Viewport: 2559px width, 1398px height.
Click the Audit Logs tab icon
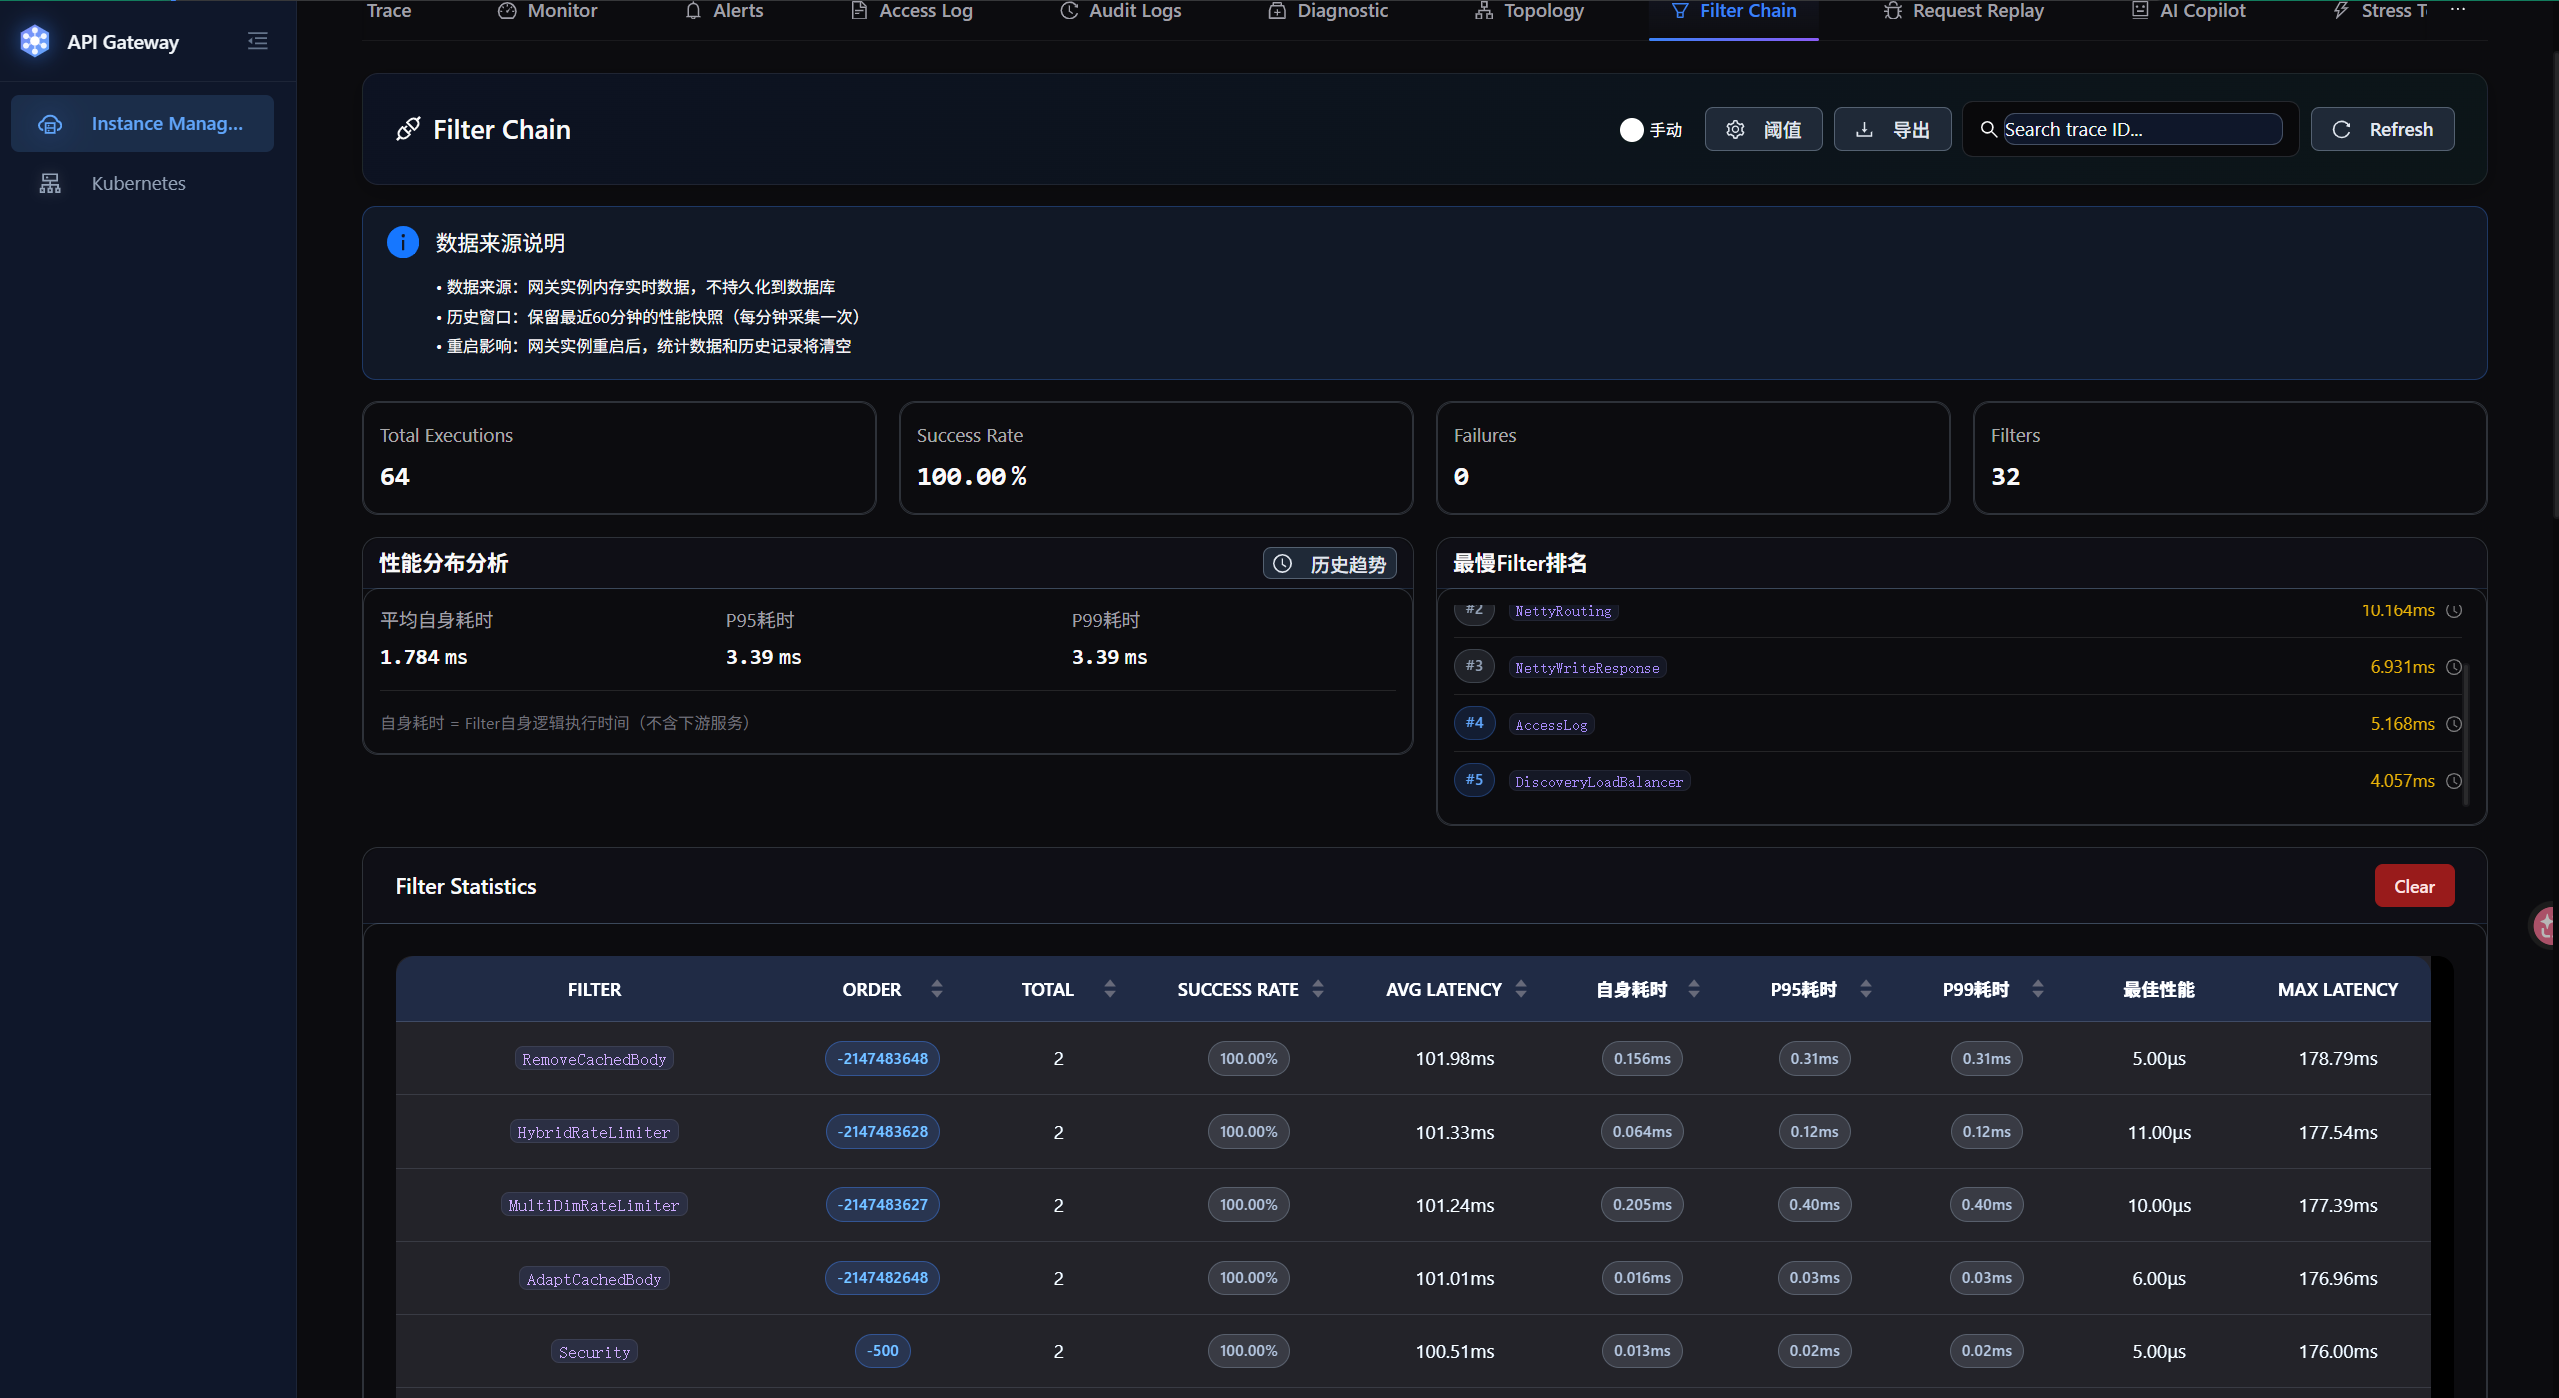click(x=1069, y=11)
